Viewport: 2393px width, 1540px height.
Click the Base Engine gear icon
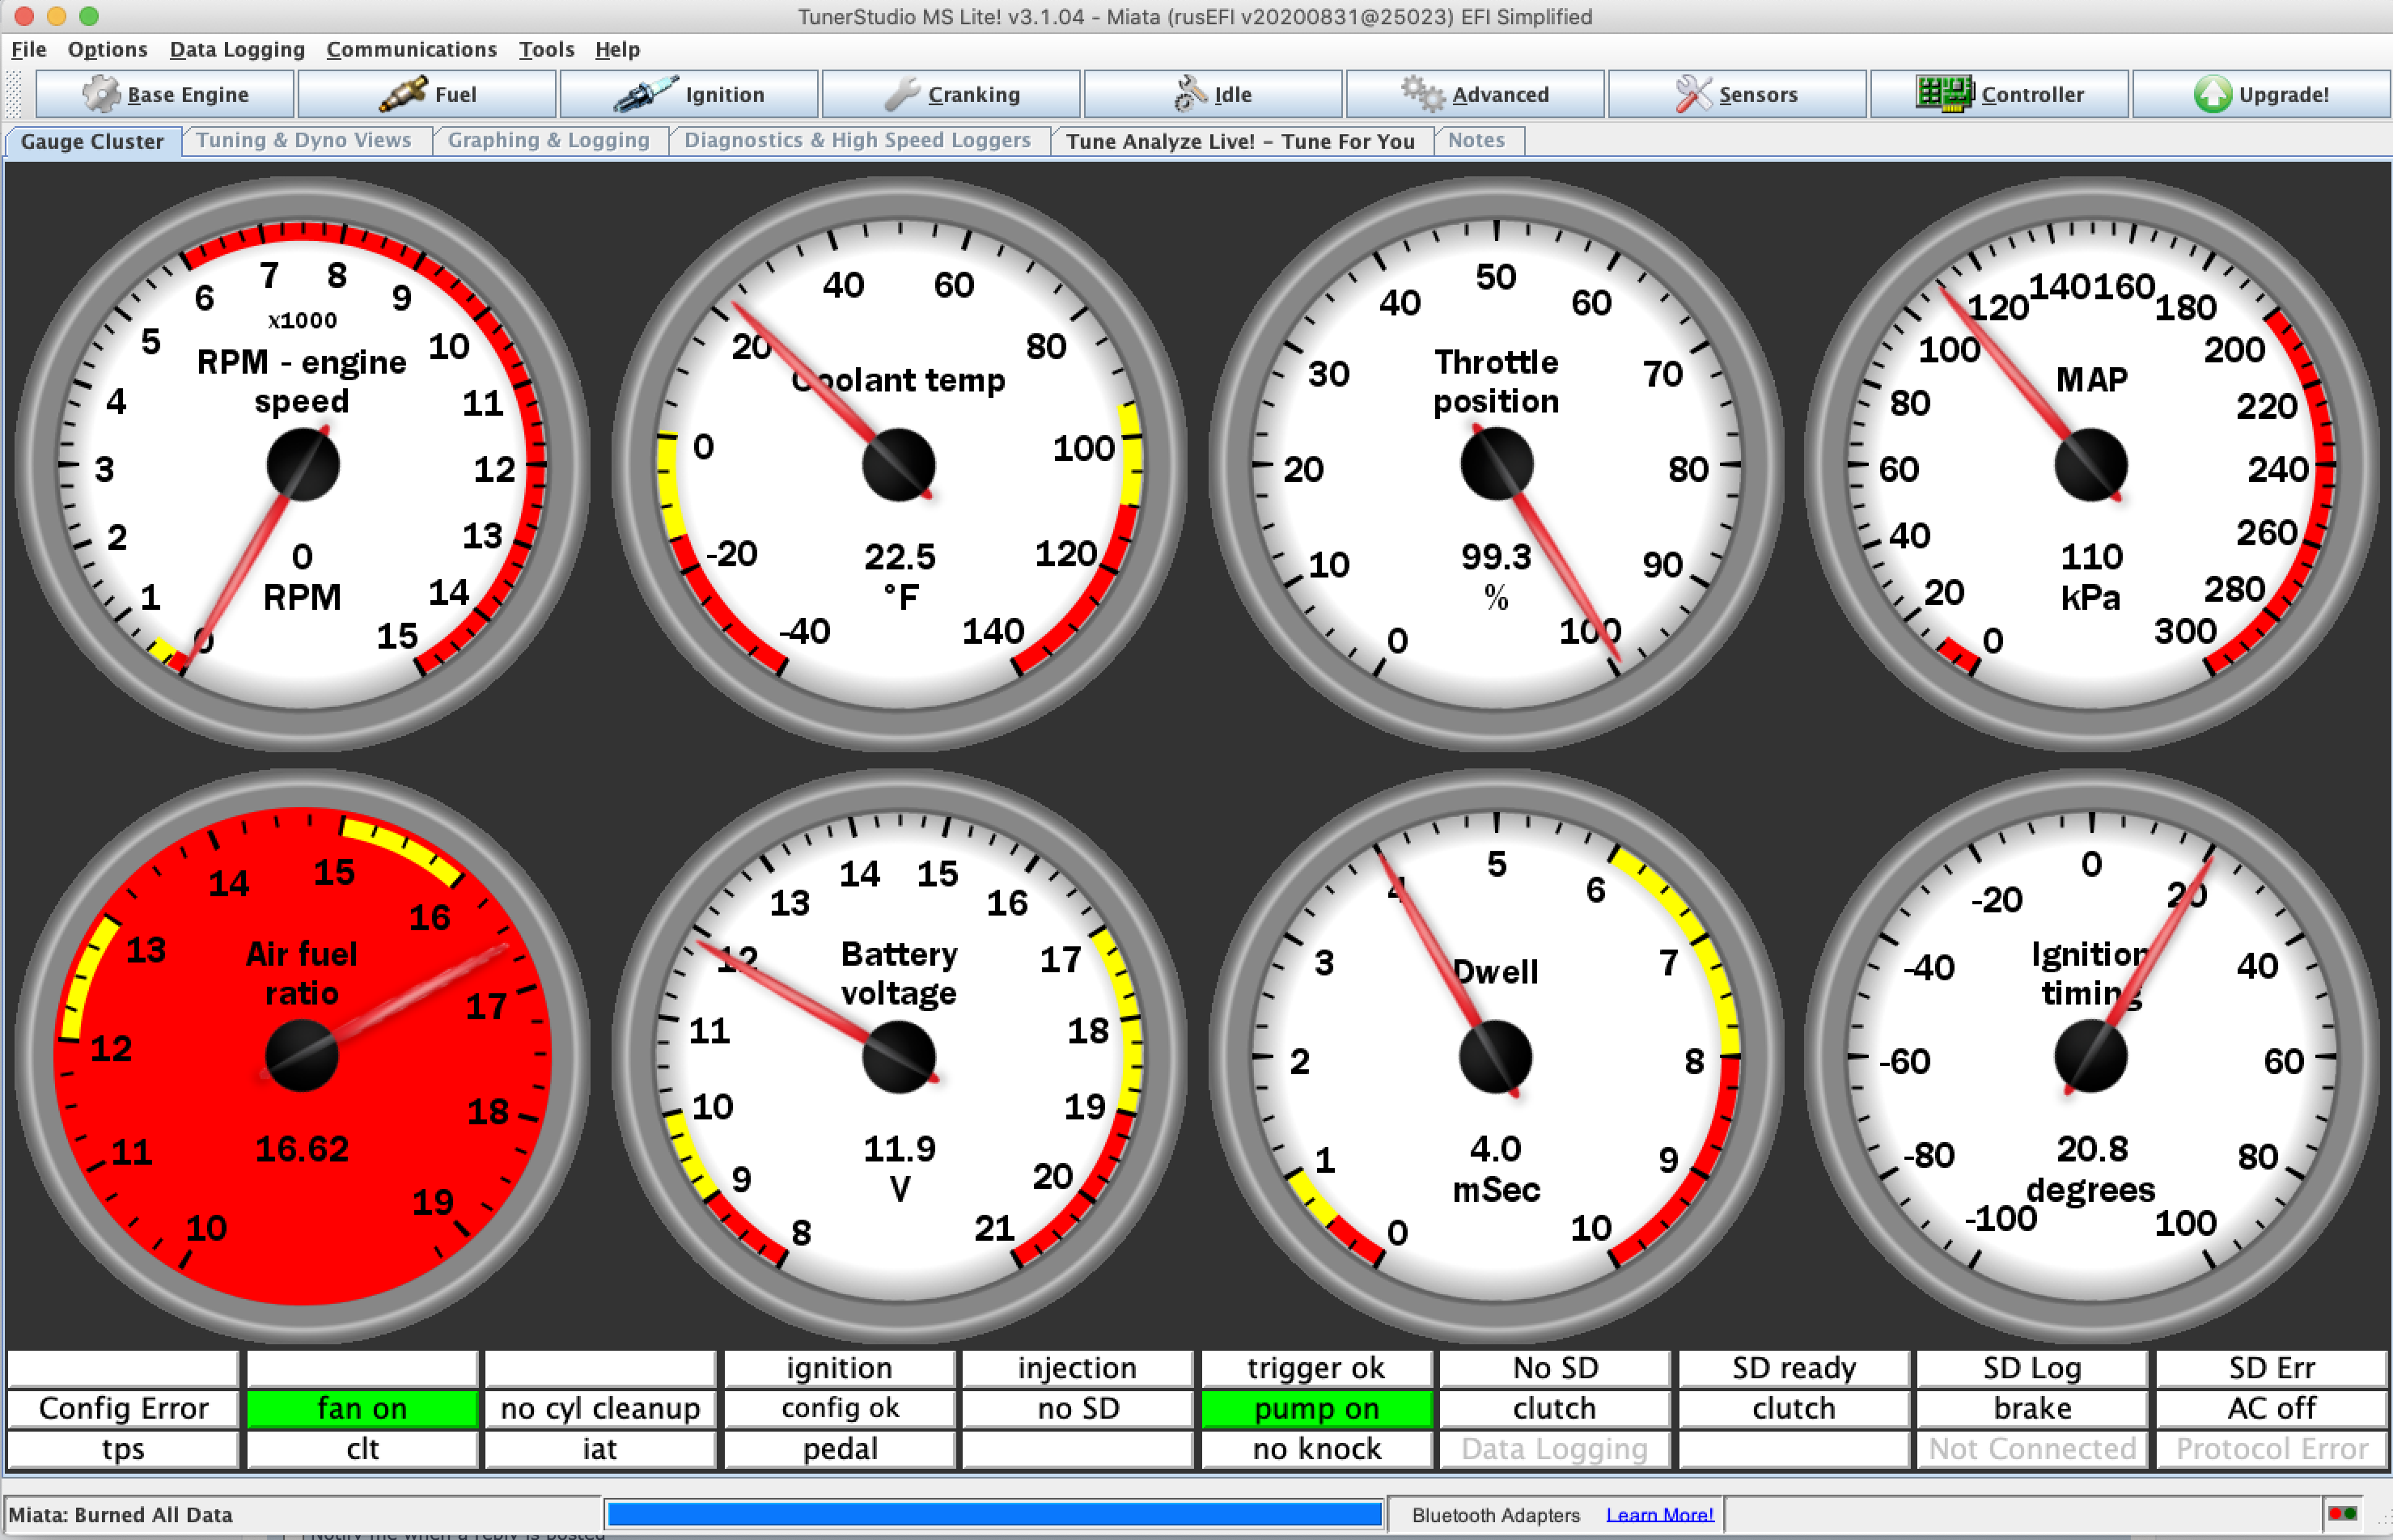coord(101,94)
